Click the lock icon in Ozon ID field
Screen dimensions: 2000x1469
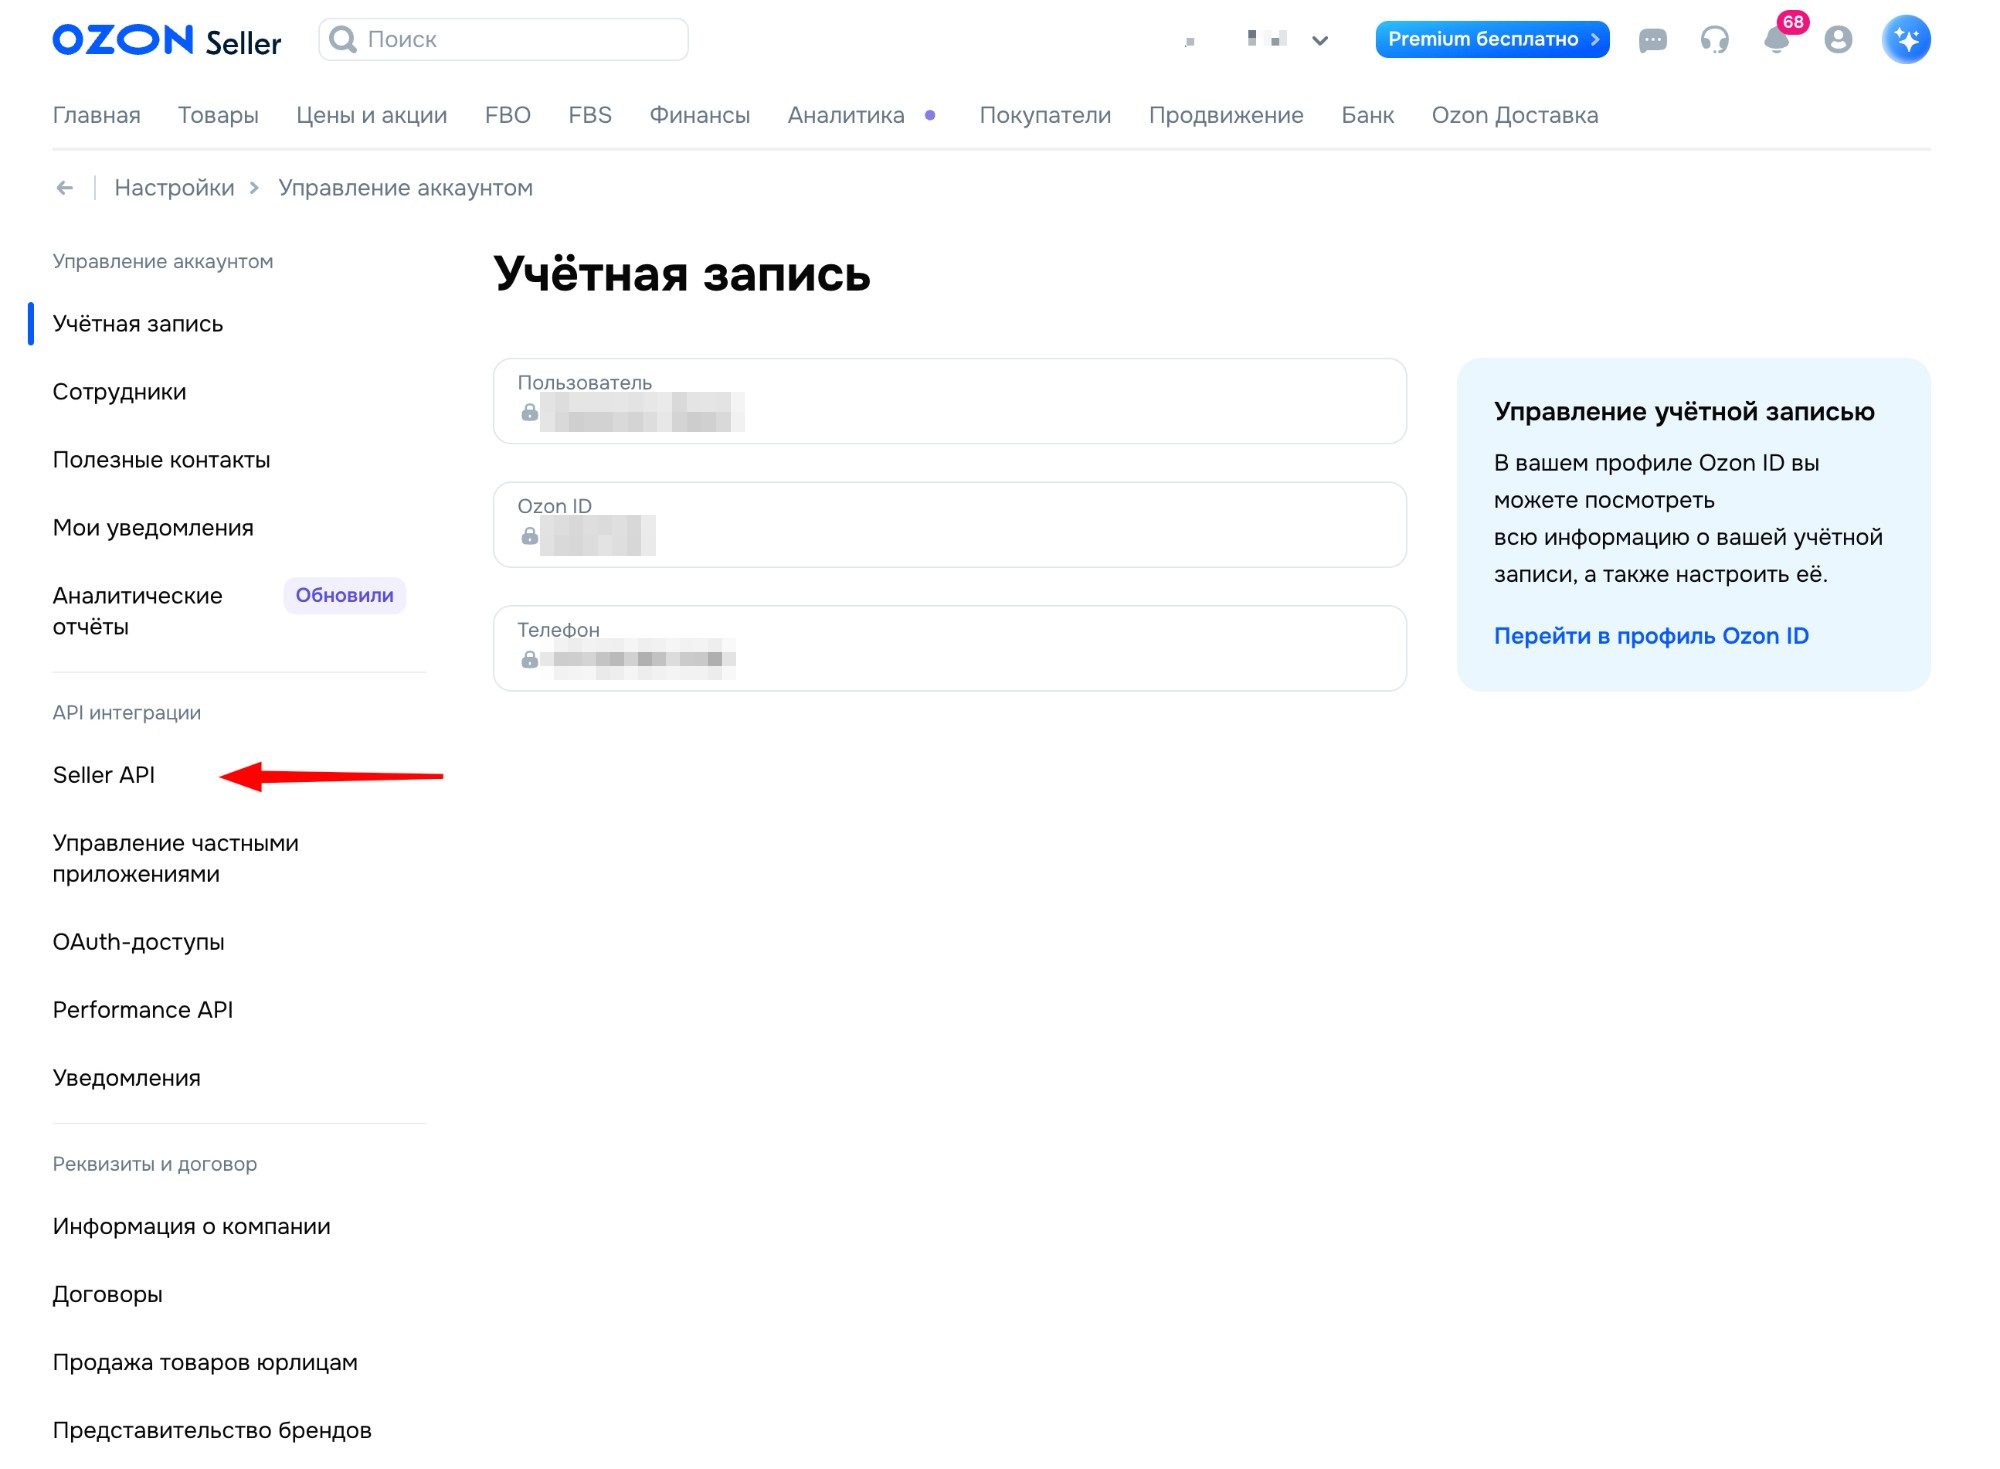point(530,536)
